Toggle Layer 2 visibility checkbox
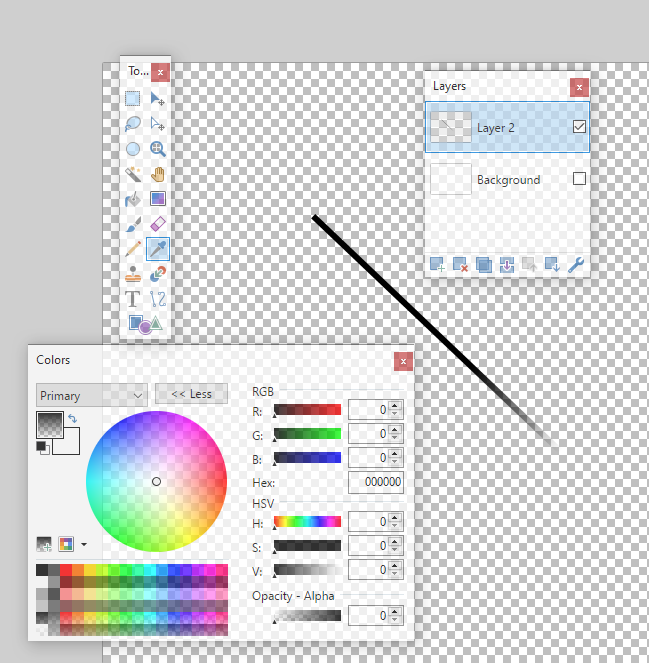The height and width of the screenshot is (663, 649). point(579,127)
